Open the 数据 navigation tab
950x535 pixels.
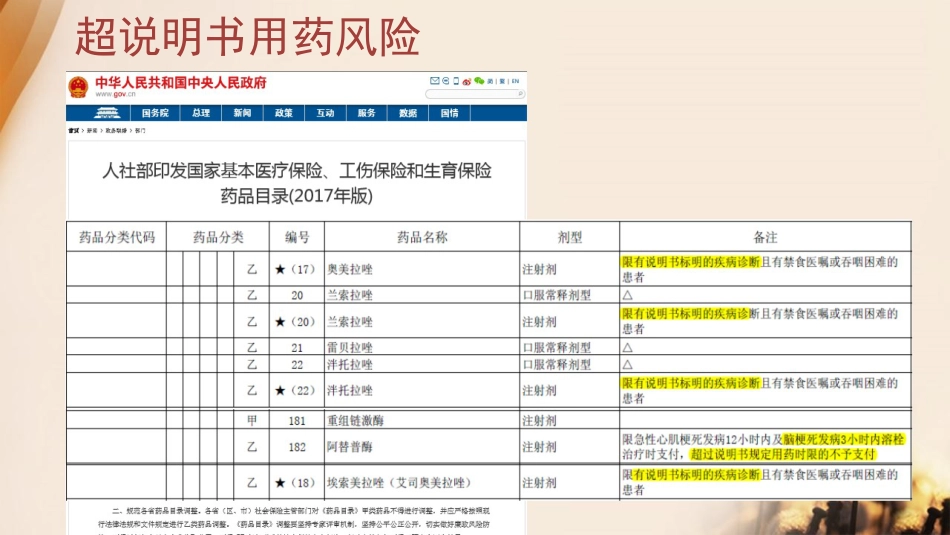tap(408, 113)
